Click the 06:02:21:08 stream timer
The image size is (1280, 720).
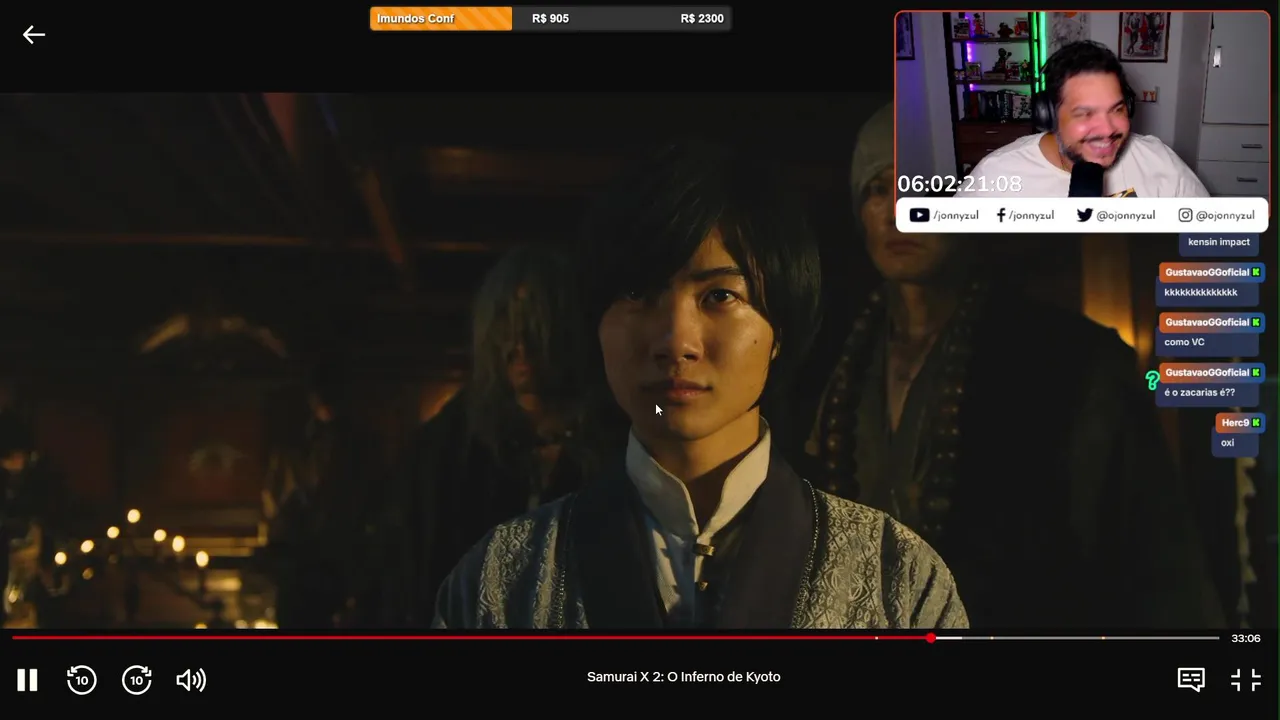coord(959,184)
